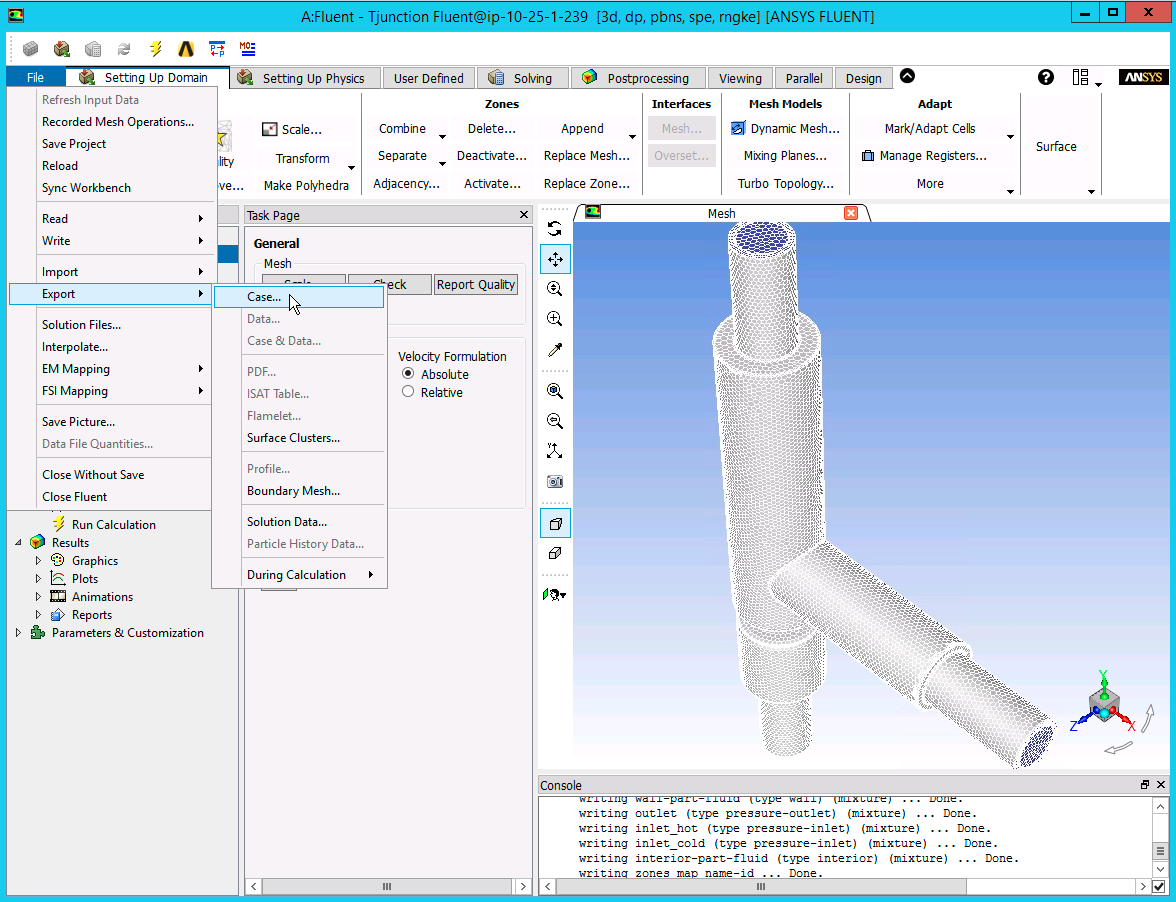
Task: Switch to the Solving tab
Action: [x=522, y=78]
